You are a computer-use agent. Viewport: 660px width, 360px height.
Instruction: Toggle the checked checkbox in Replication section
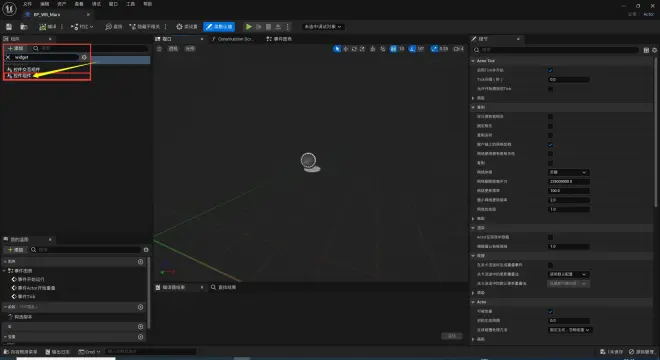[x=550, y=144]
